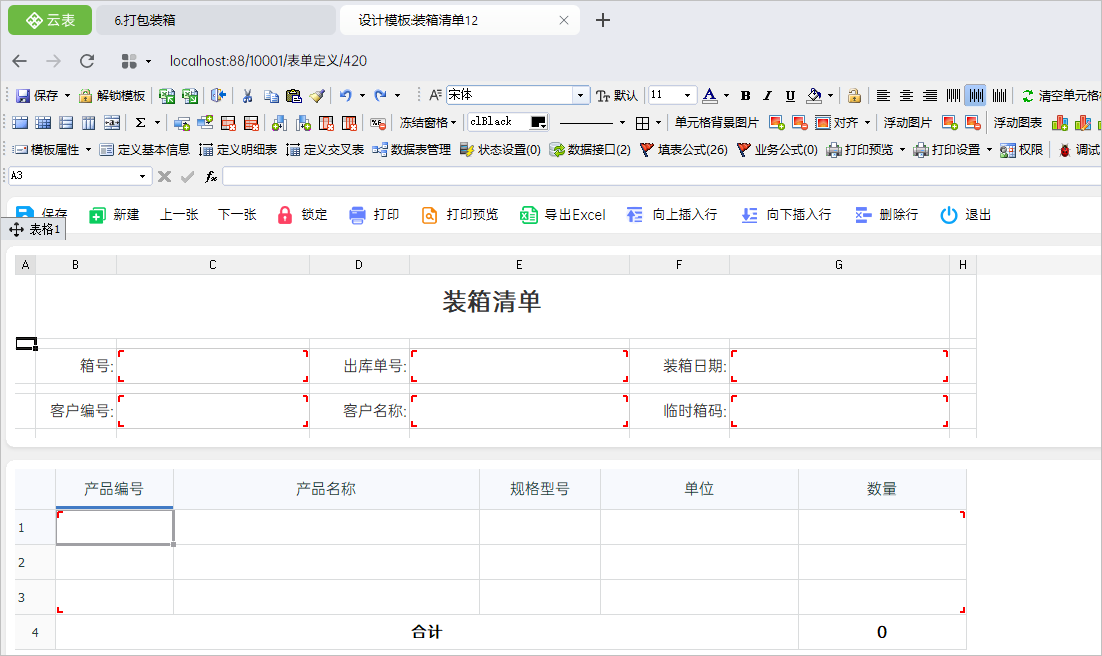The image size is (1102, 656).
Task: Open the clBlack color dropdown
Action: coord(539,122)
